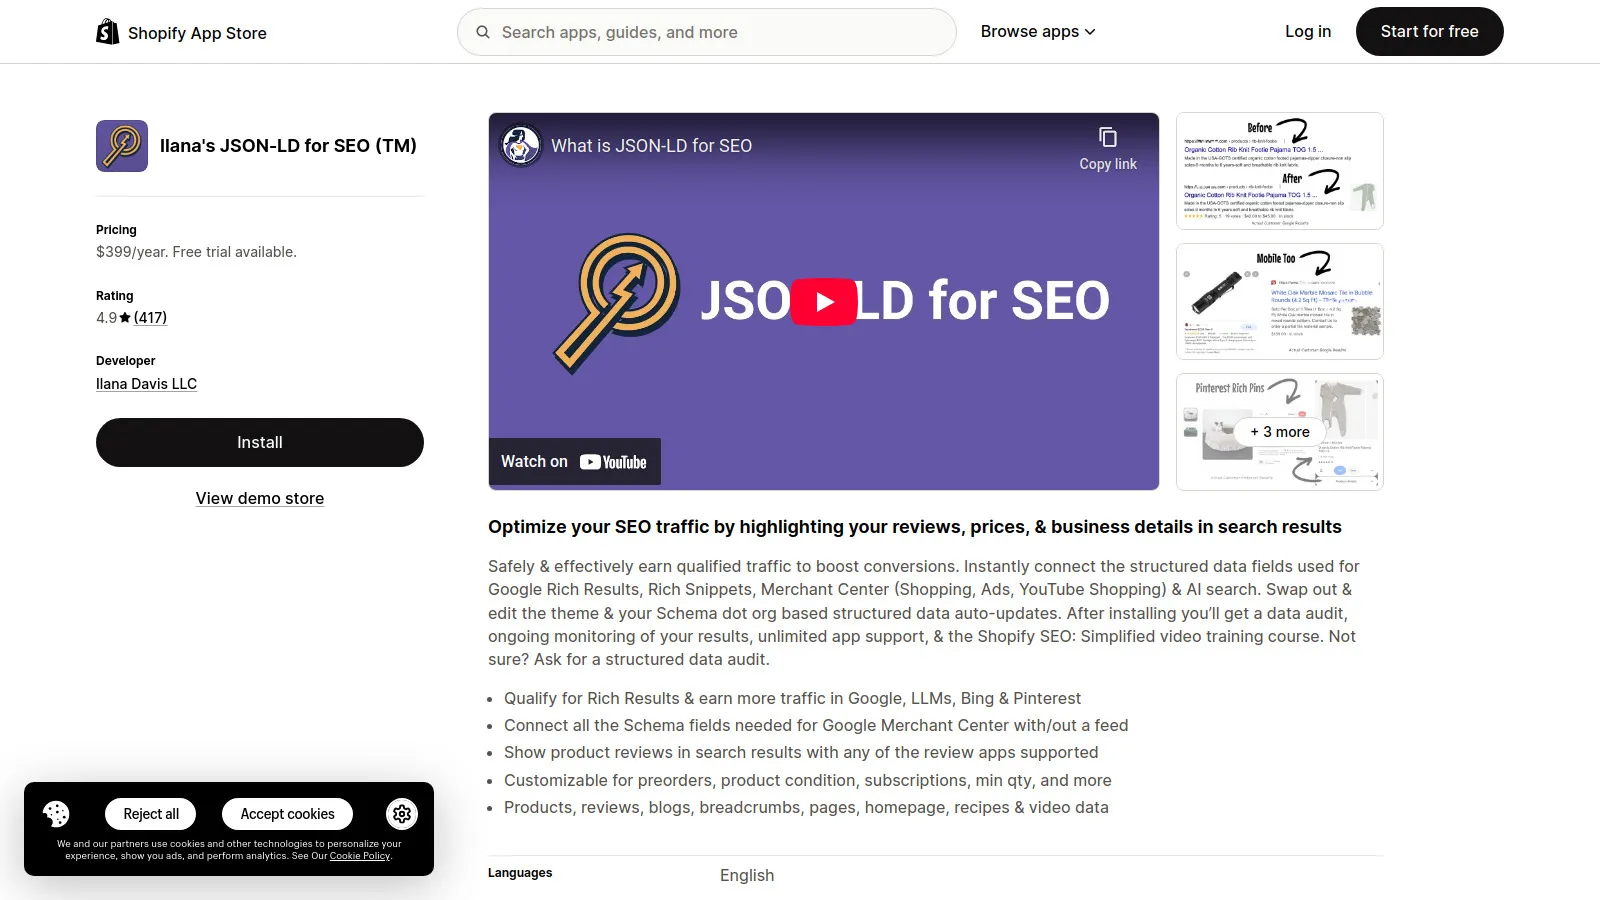Click the Install button
Screen dimensions: 1600x900
coord(260,442)
